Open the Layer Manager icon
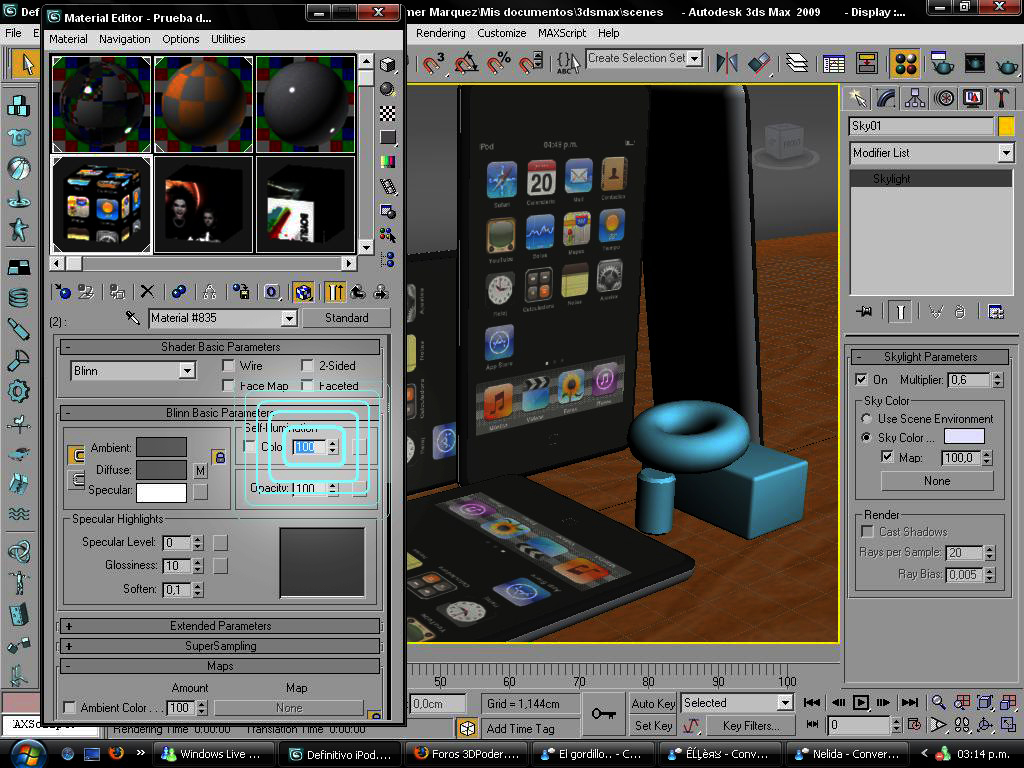Screen dimensions: 1024x768 coord(797,63)
